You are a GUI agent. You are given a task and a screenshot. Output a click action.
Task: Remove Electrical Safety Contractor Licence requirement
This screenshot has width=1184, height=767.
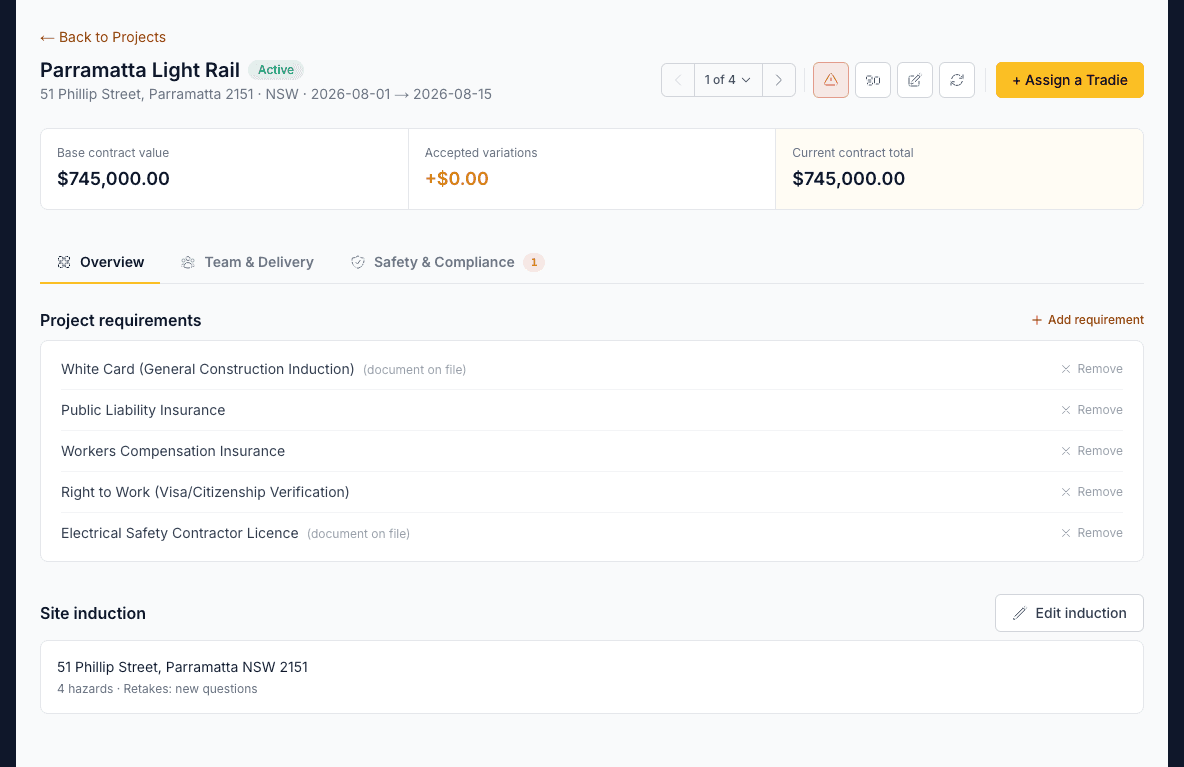[x=1091, y=533]
